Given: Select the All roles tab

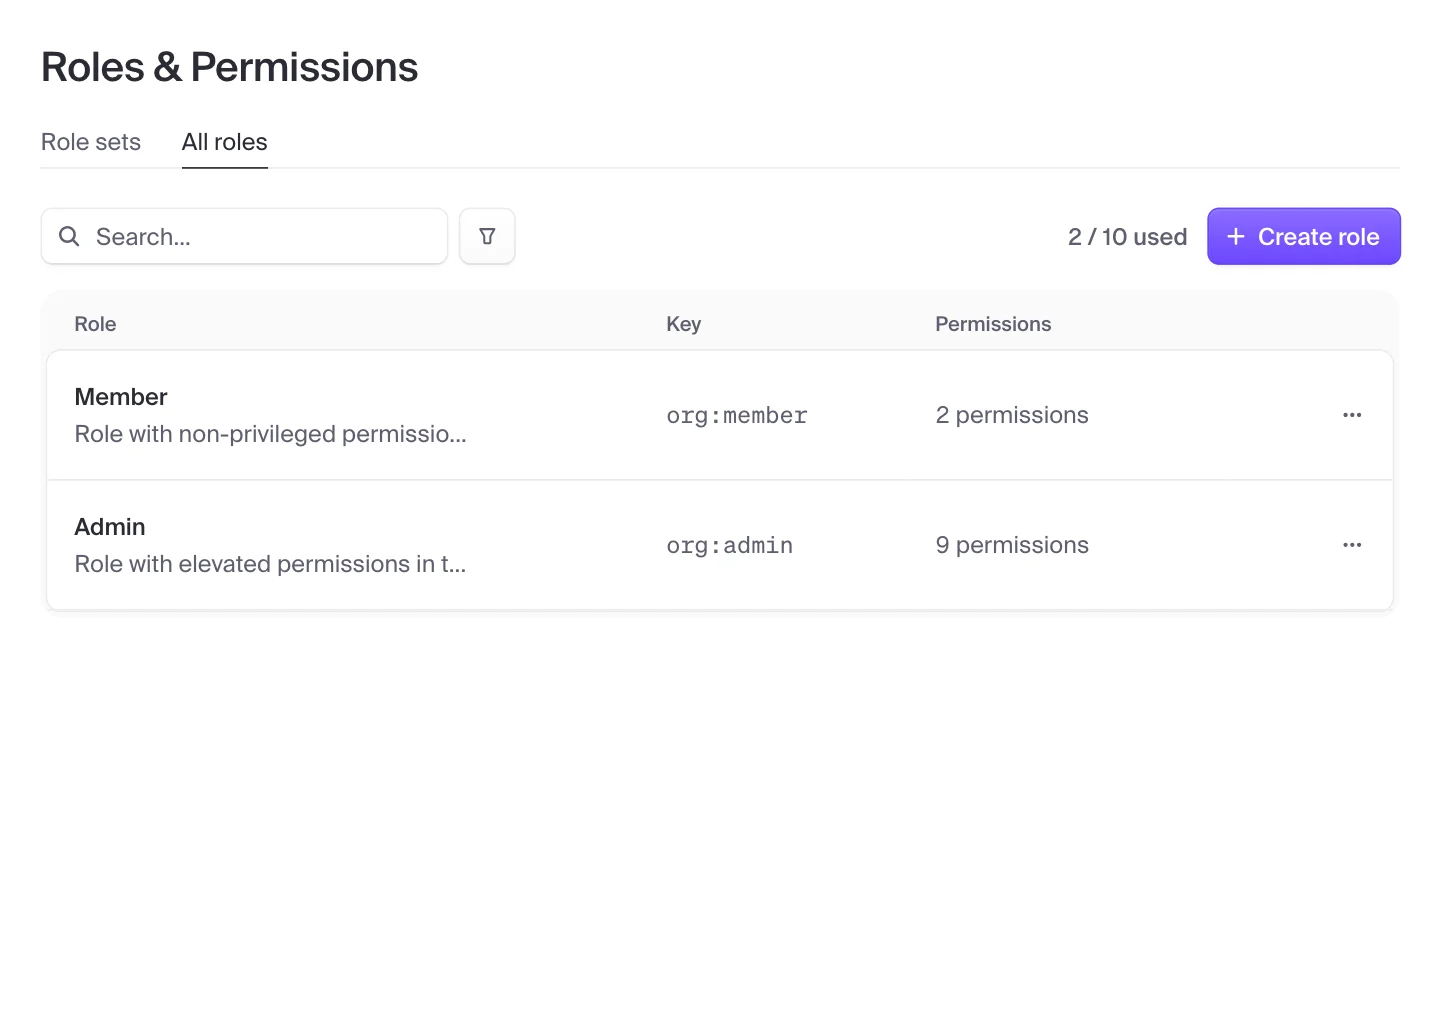Looking at the screenshot, I should coord(225,142).
